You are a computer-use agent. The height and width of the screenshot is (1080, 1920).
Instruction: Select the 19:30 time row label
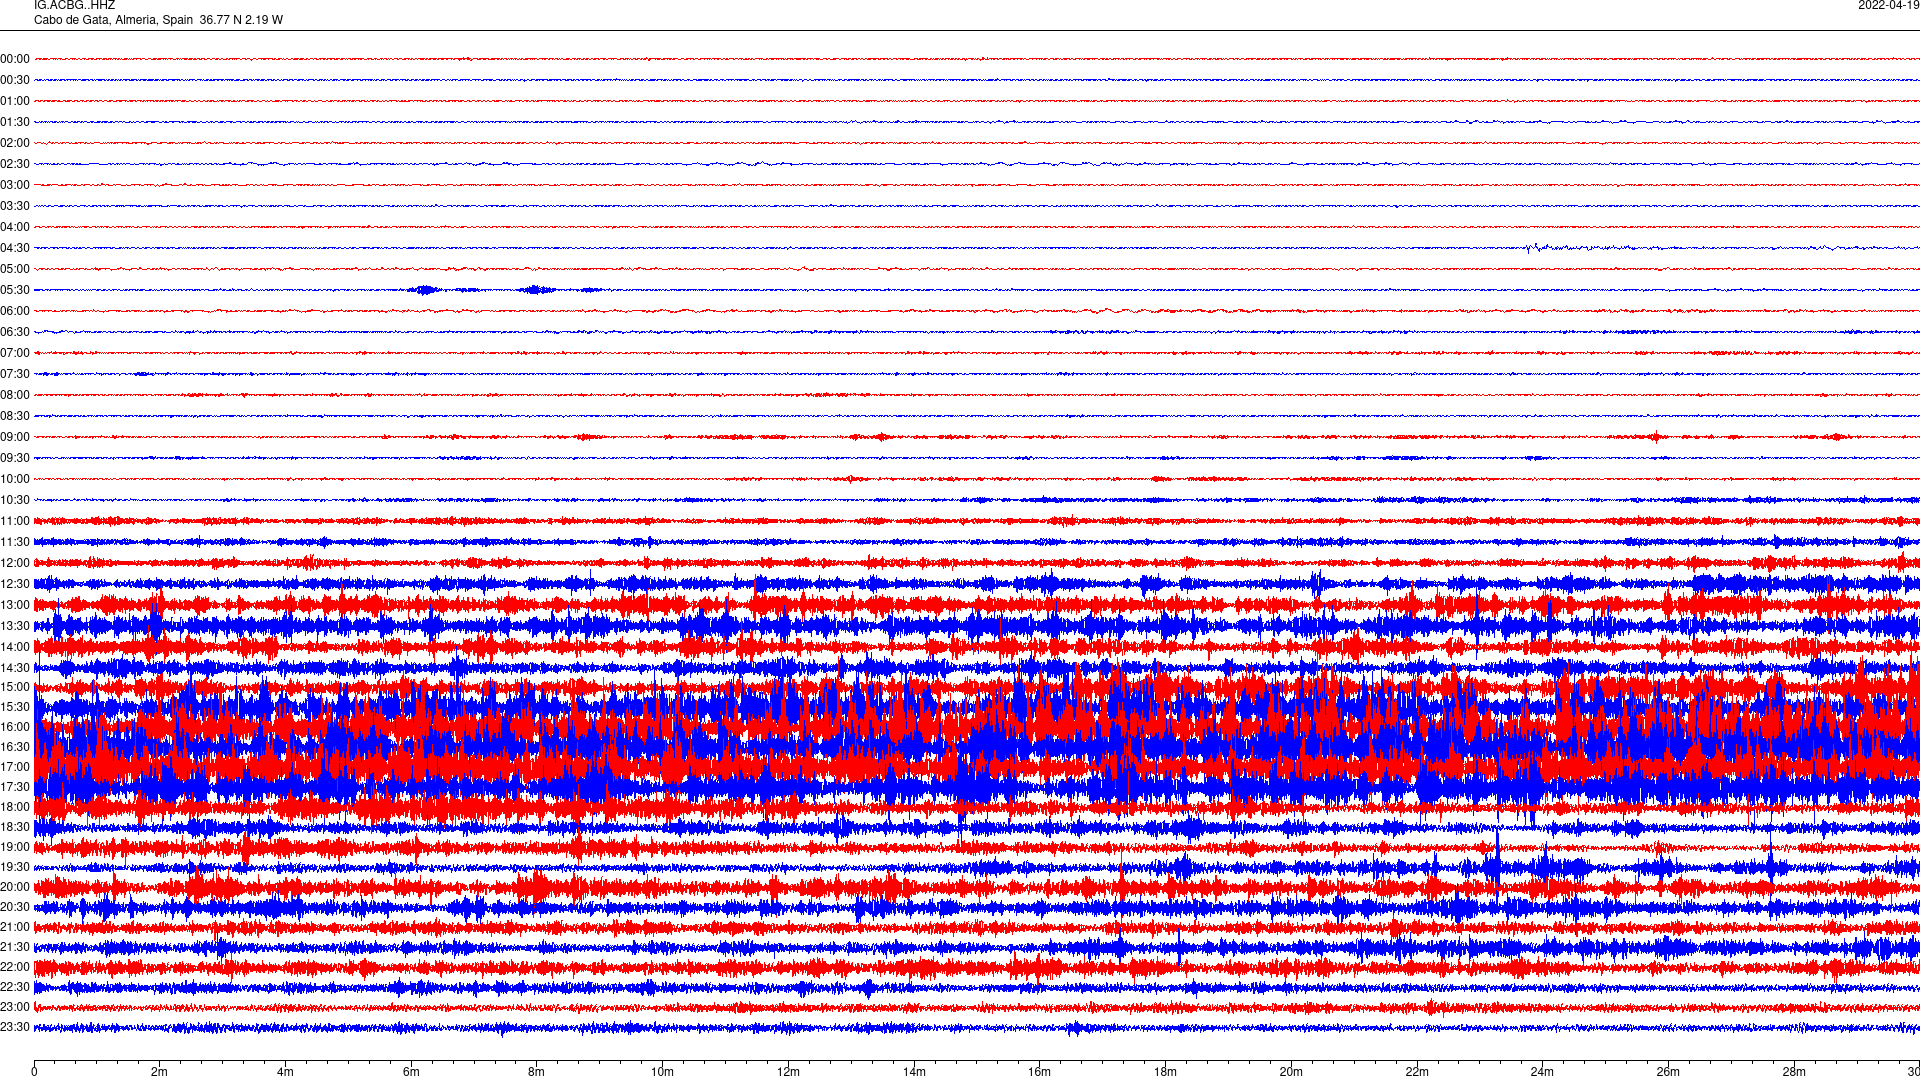click(x=15, y=867)
